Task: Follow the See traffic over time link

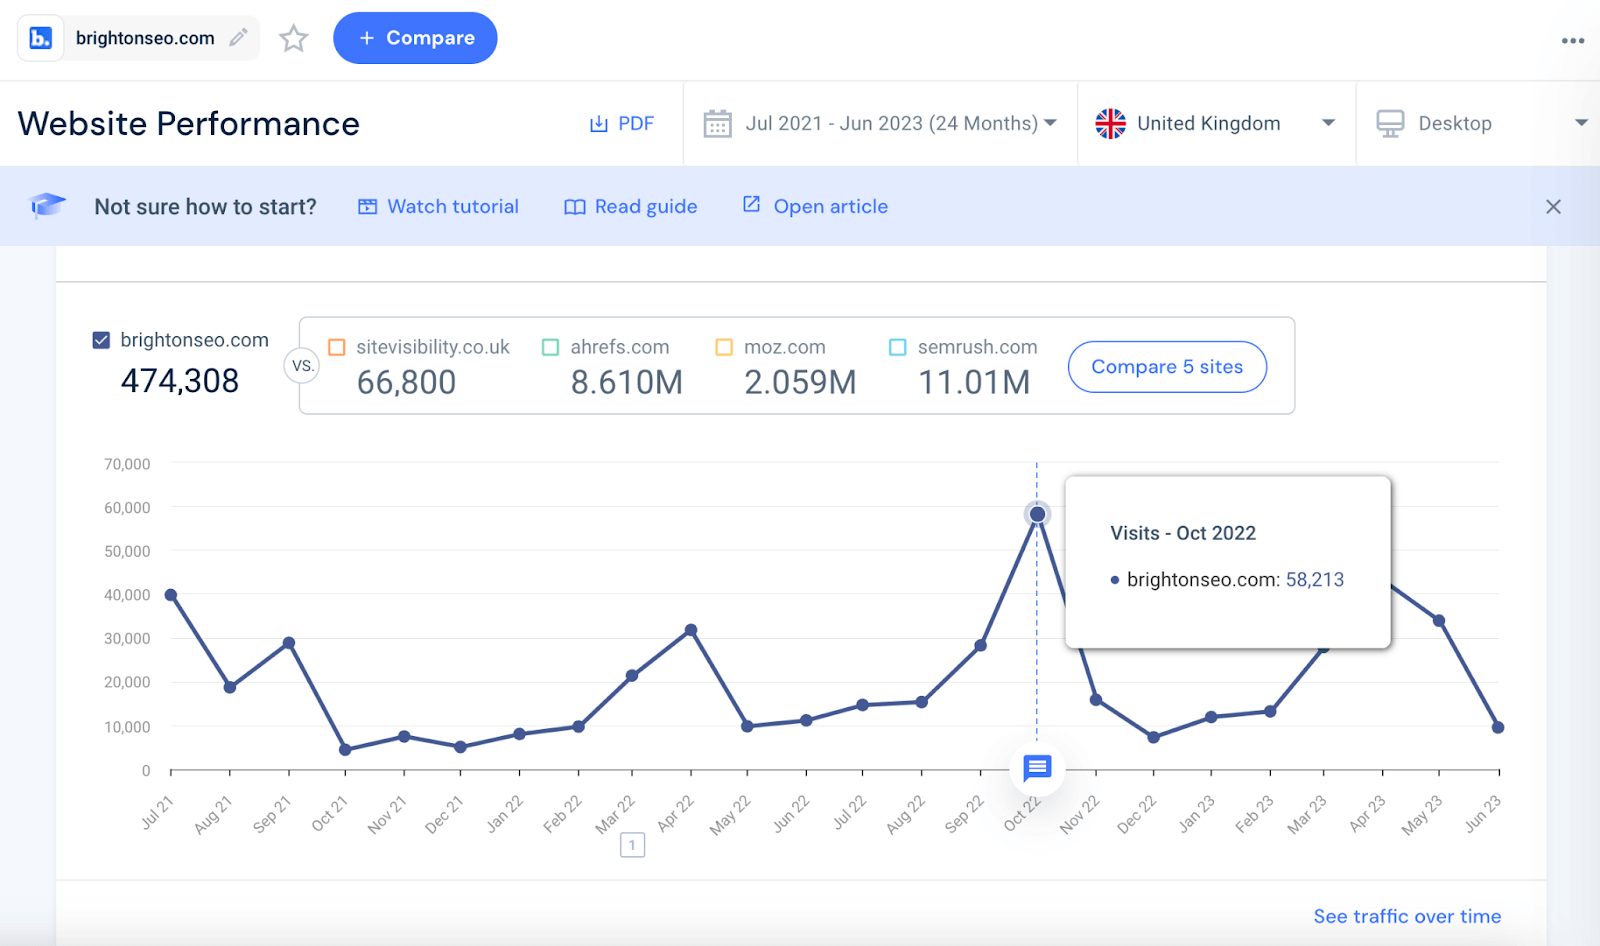Action: coord(1407,916)
